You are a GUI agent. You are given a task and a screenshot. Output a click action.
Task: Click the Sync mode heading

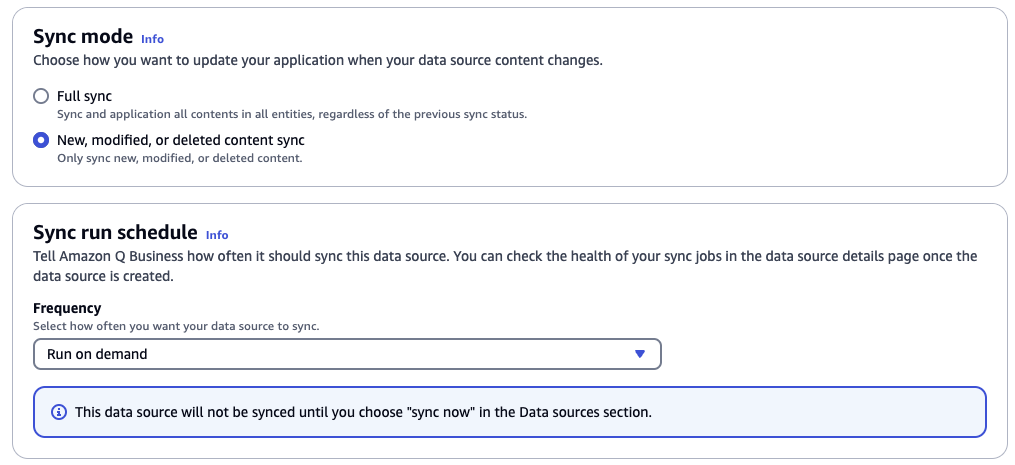click(83, 37)
